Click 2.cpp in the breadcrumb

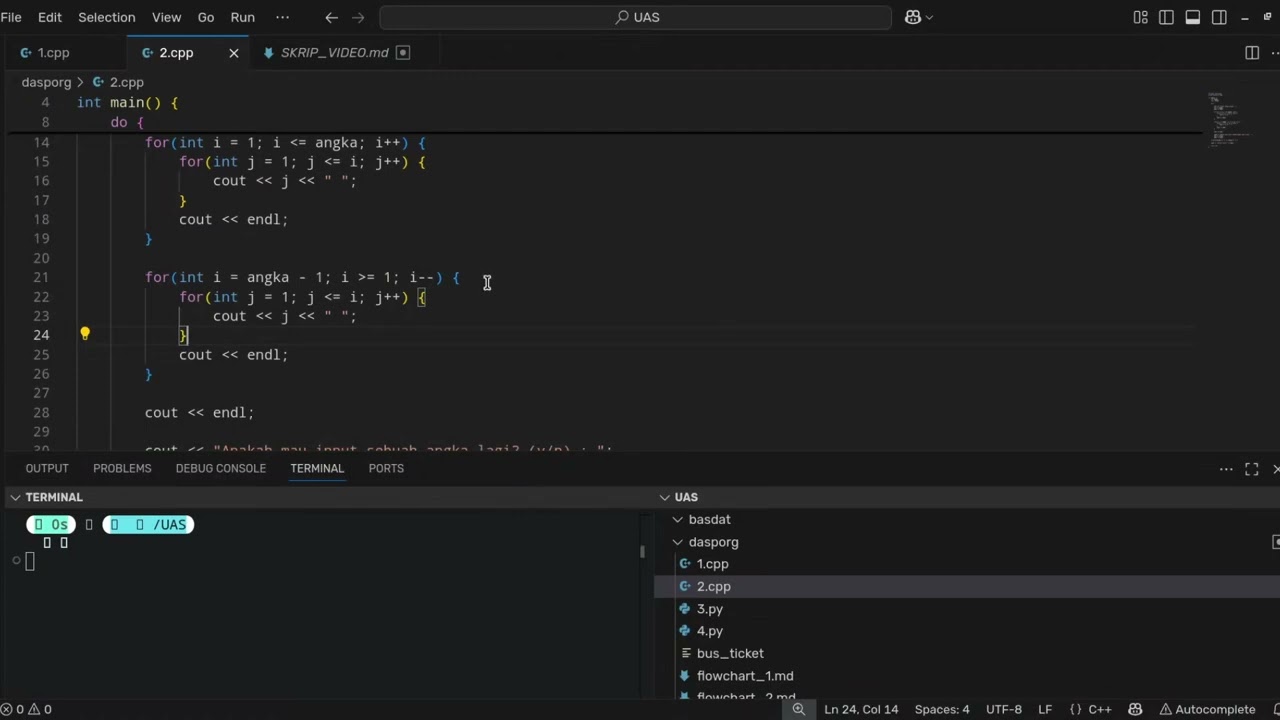pyautogui.click(x=126, y=82)
